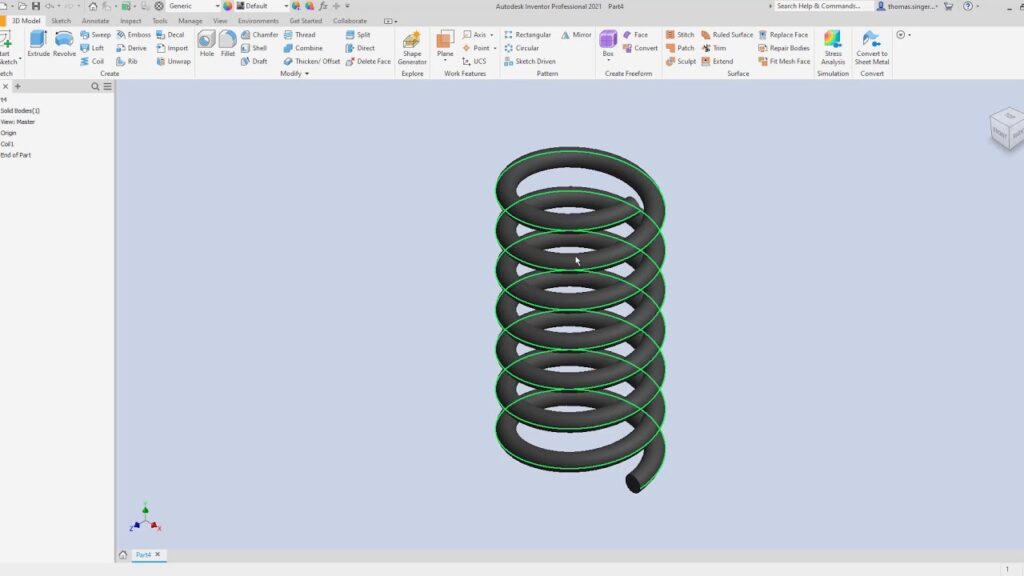This screenshot has width=1024, height=576.
Task: Select the Extend surface tool
Action: pos(717,61)
